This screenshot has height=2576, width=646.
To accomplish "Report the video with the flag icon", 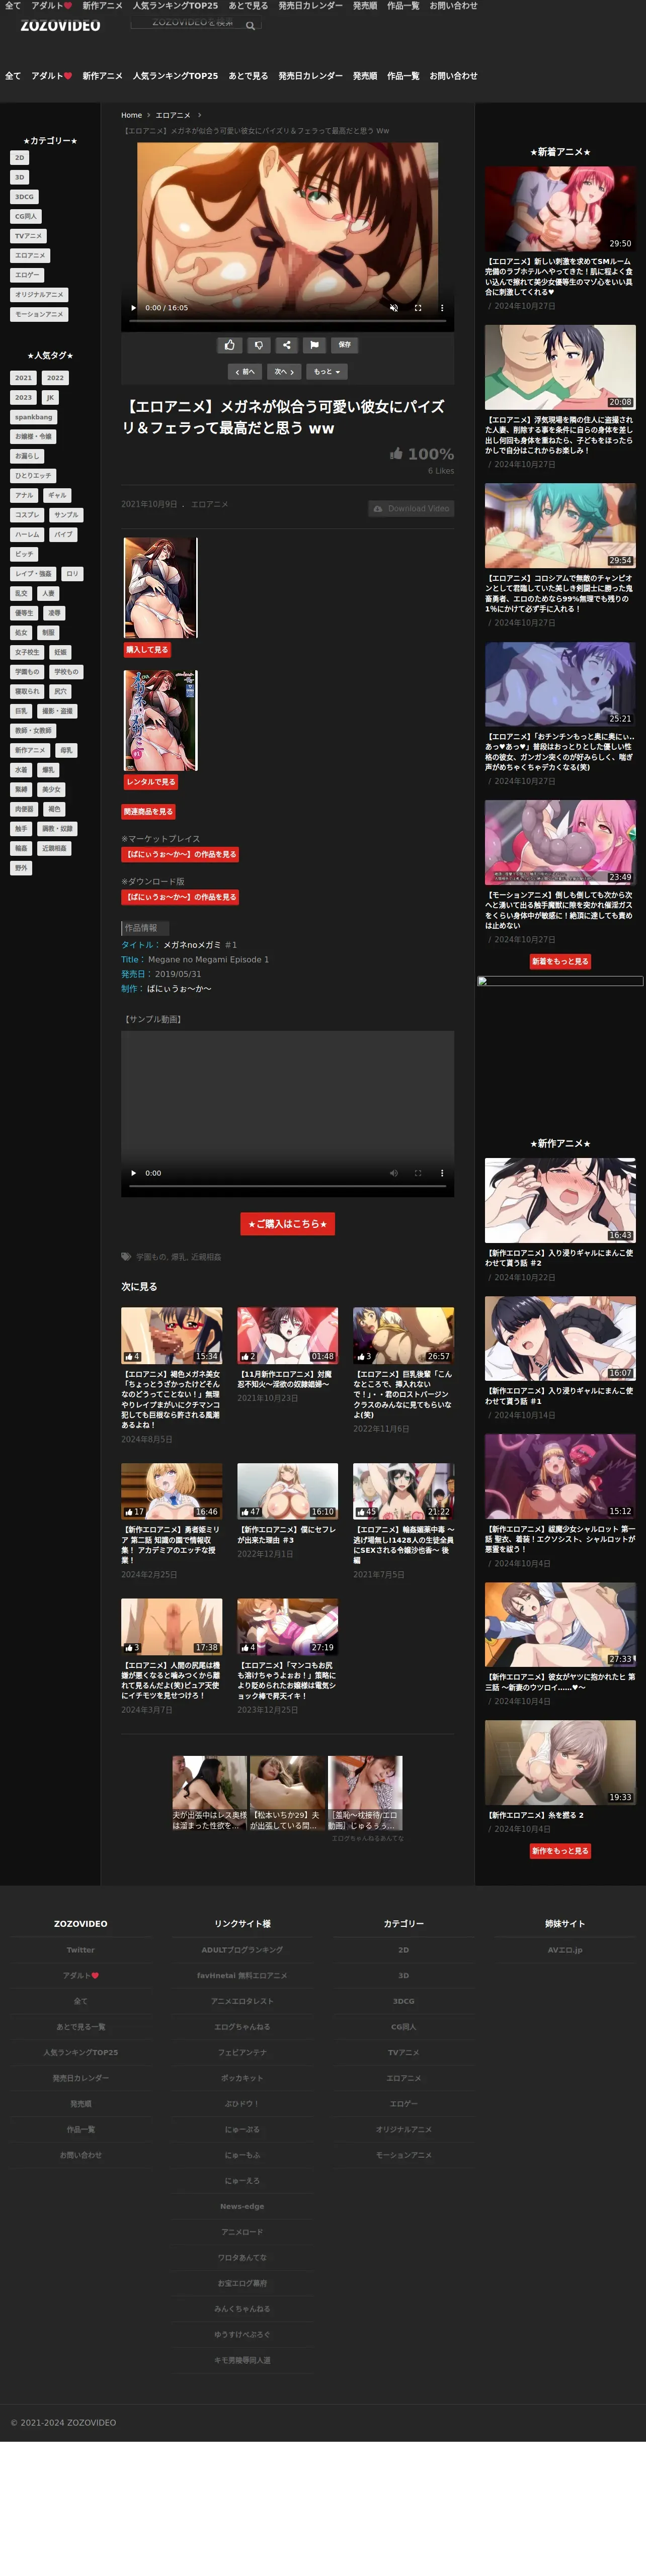I will pos(314,345).
